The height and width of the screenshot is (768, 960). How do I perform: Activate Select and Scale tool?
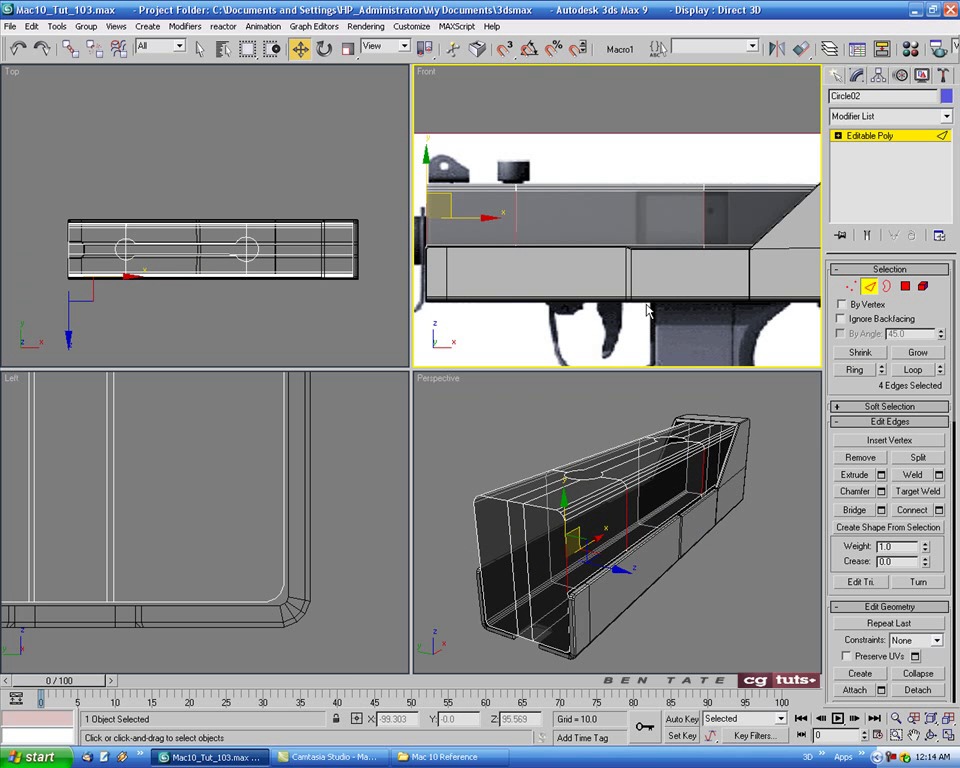tap(347, 49)
